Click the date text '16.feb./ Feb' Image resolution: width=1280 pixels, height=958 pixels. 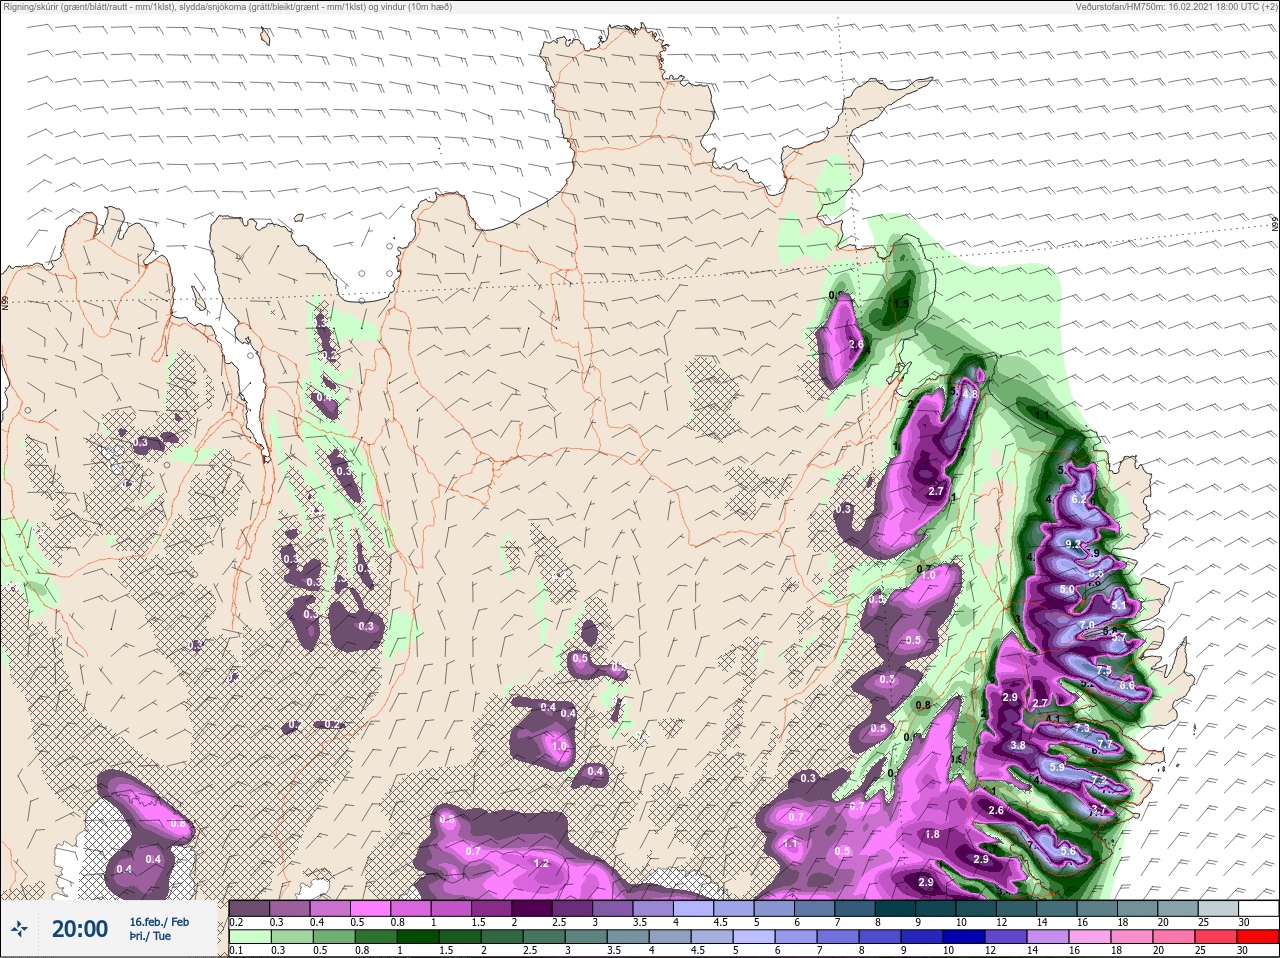(x=159, y=921)
